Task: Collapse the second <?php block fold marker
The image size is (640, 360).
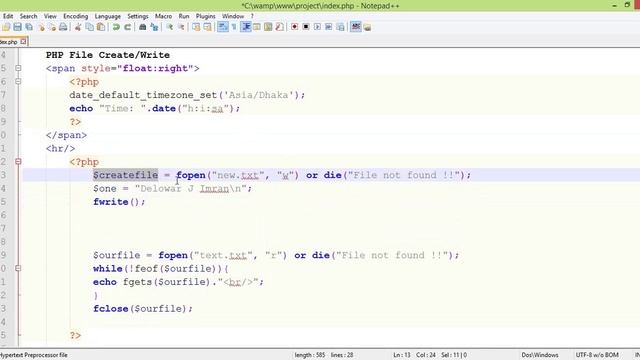Action: (18, 162)
